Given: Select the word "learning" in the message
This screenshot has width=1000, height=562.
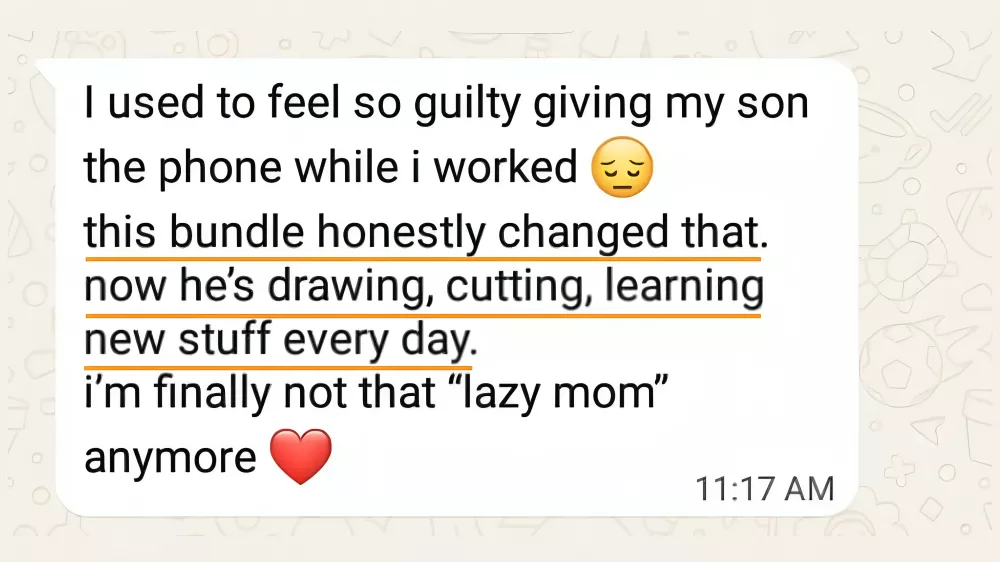Looking at the screenshot, I should (x=686, y=287).
